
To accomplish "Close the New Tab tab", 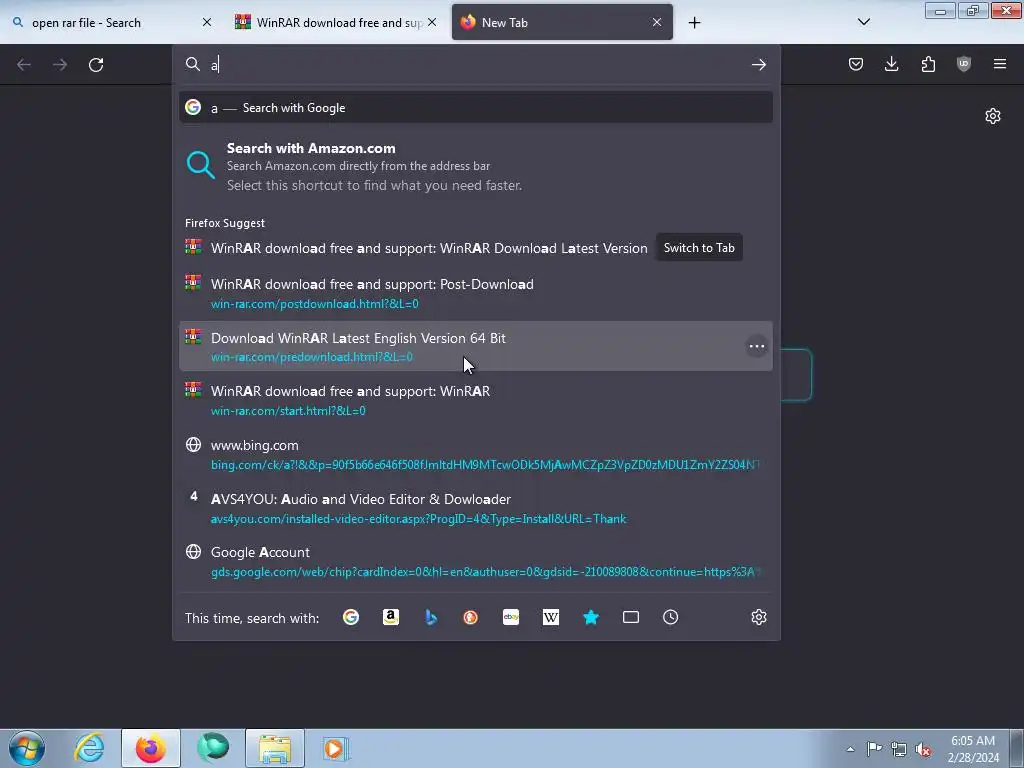I will (x=657, y=22).
